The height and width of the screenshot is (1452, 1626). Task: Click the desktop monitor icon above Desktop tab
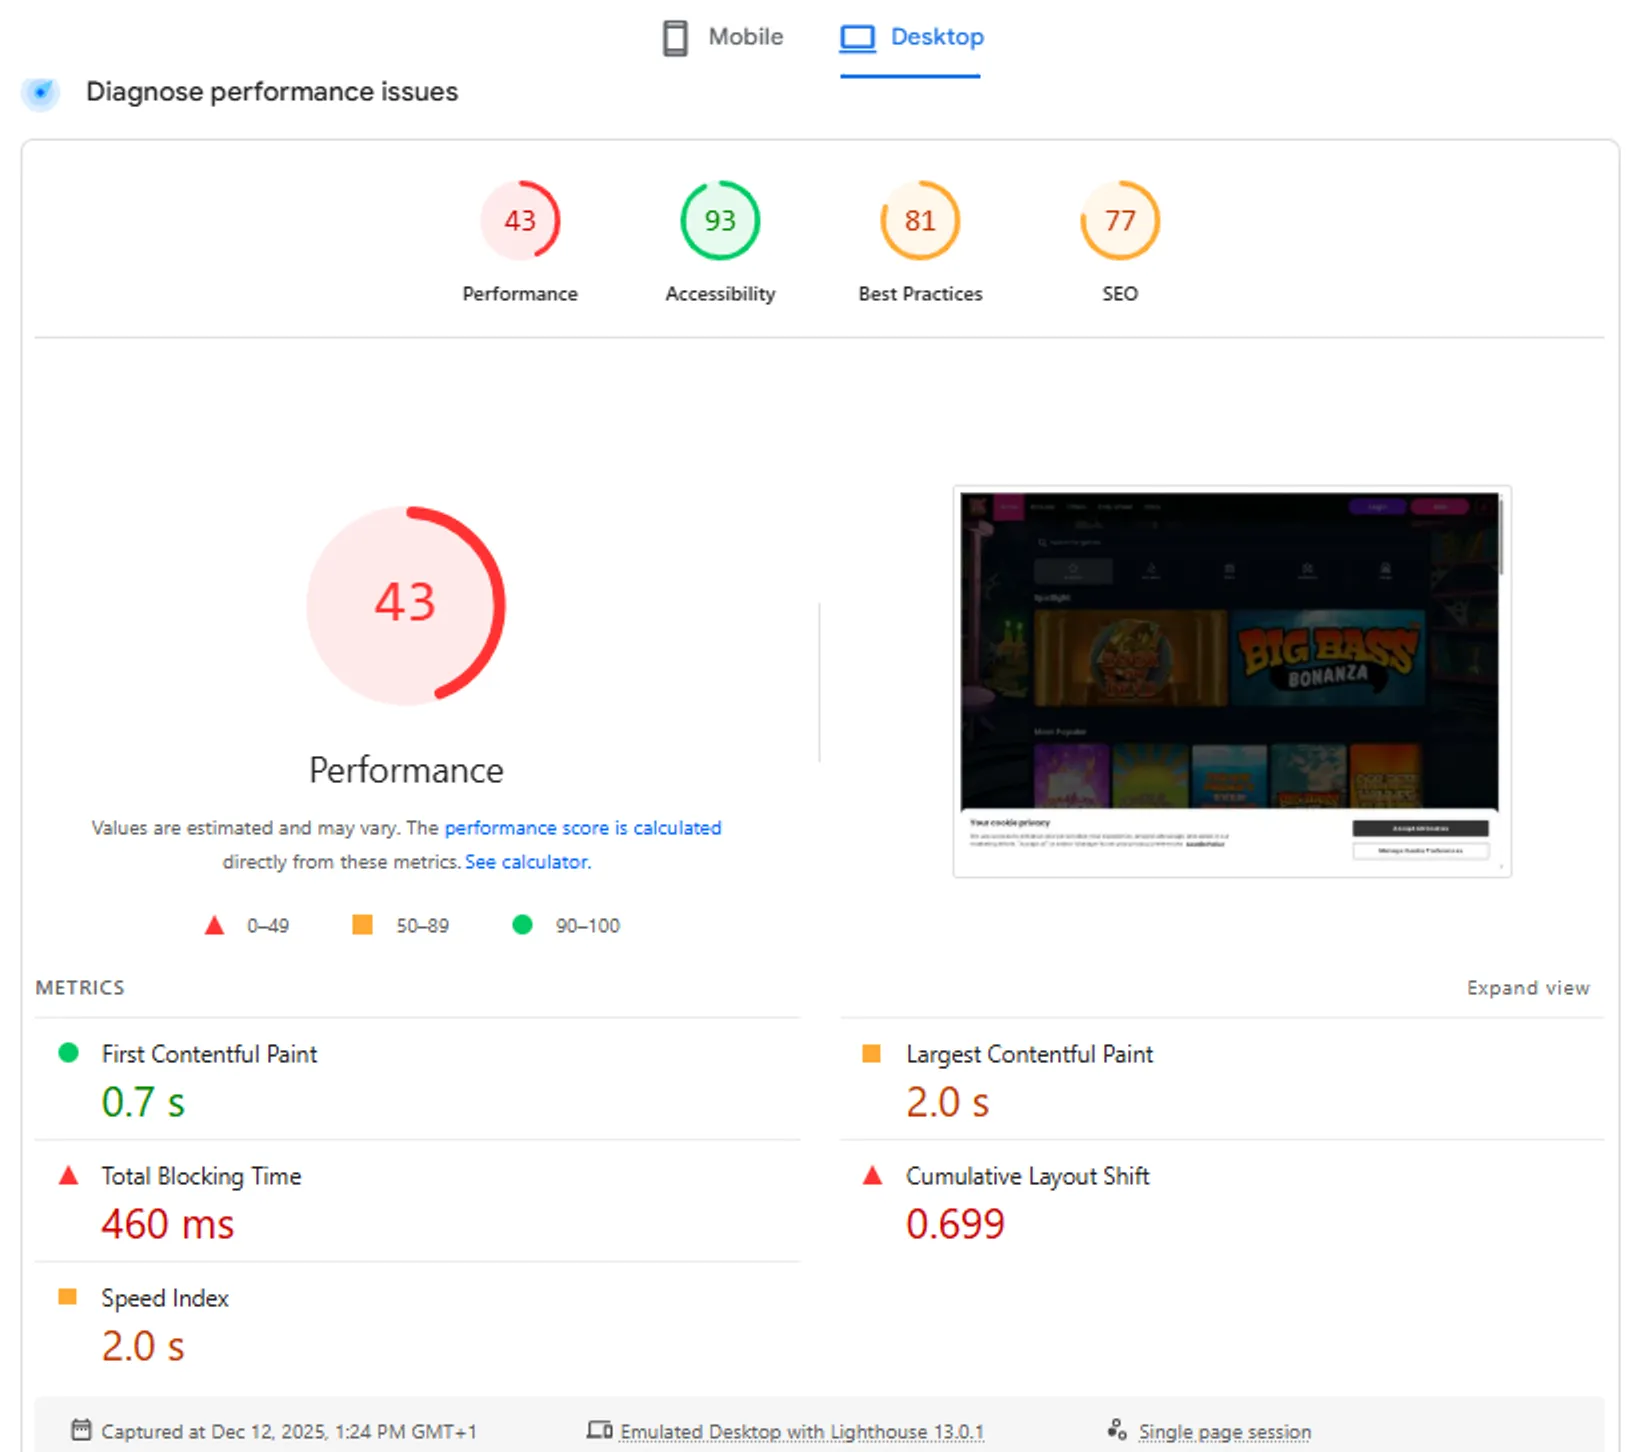(x=857, y=37)
